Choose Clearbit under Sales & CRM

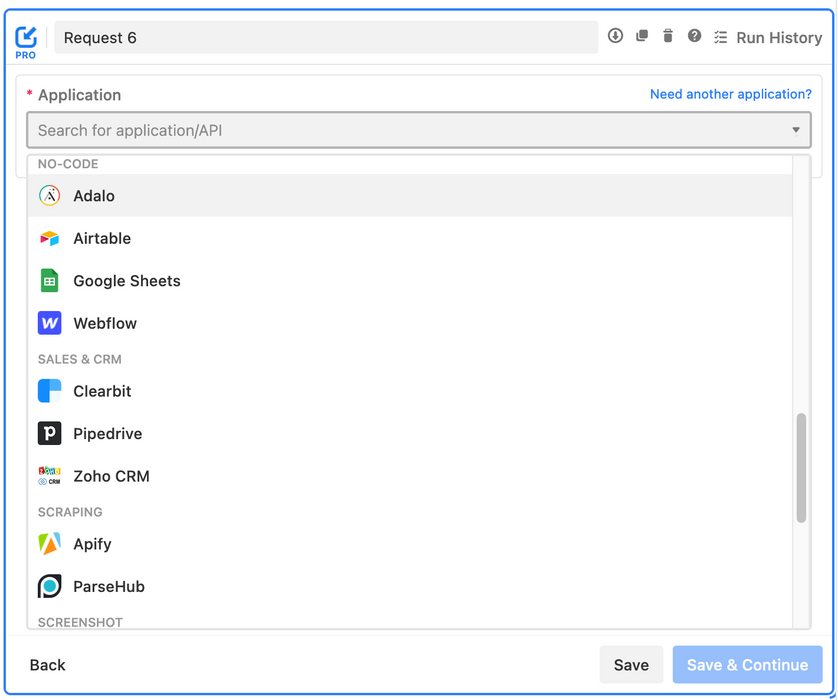click(409, 391)
